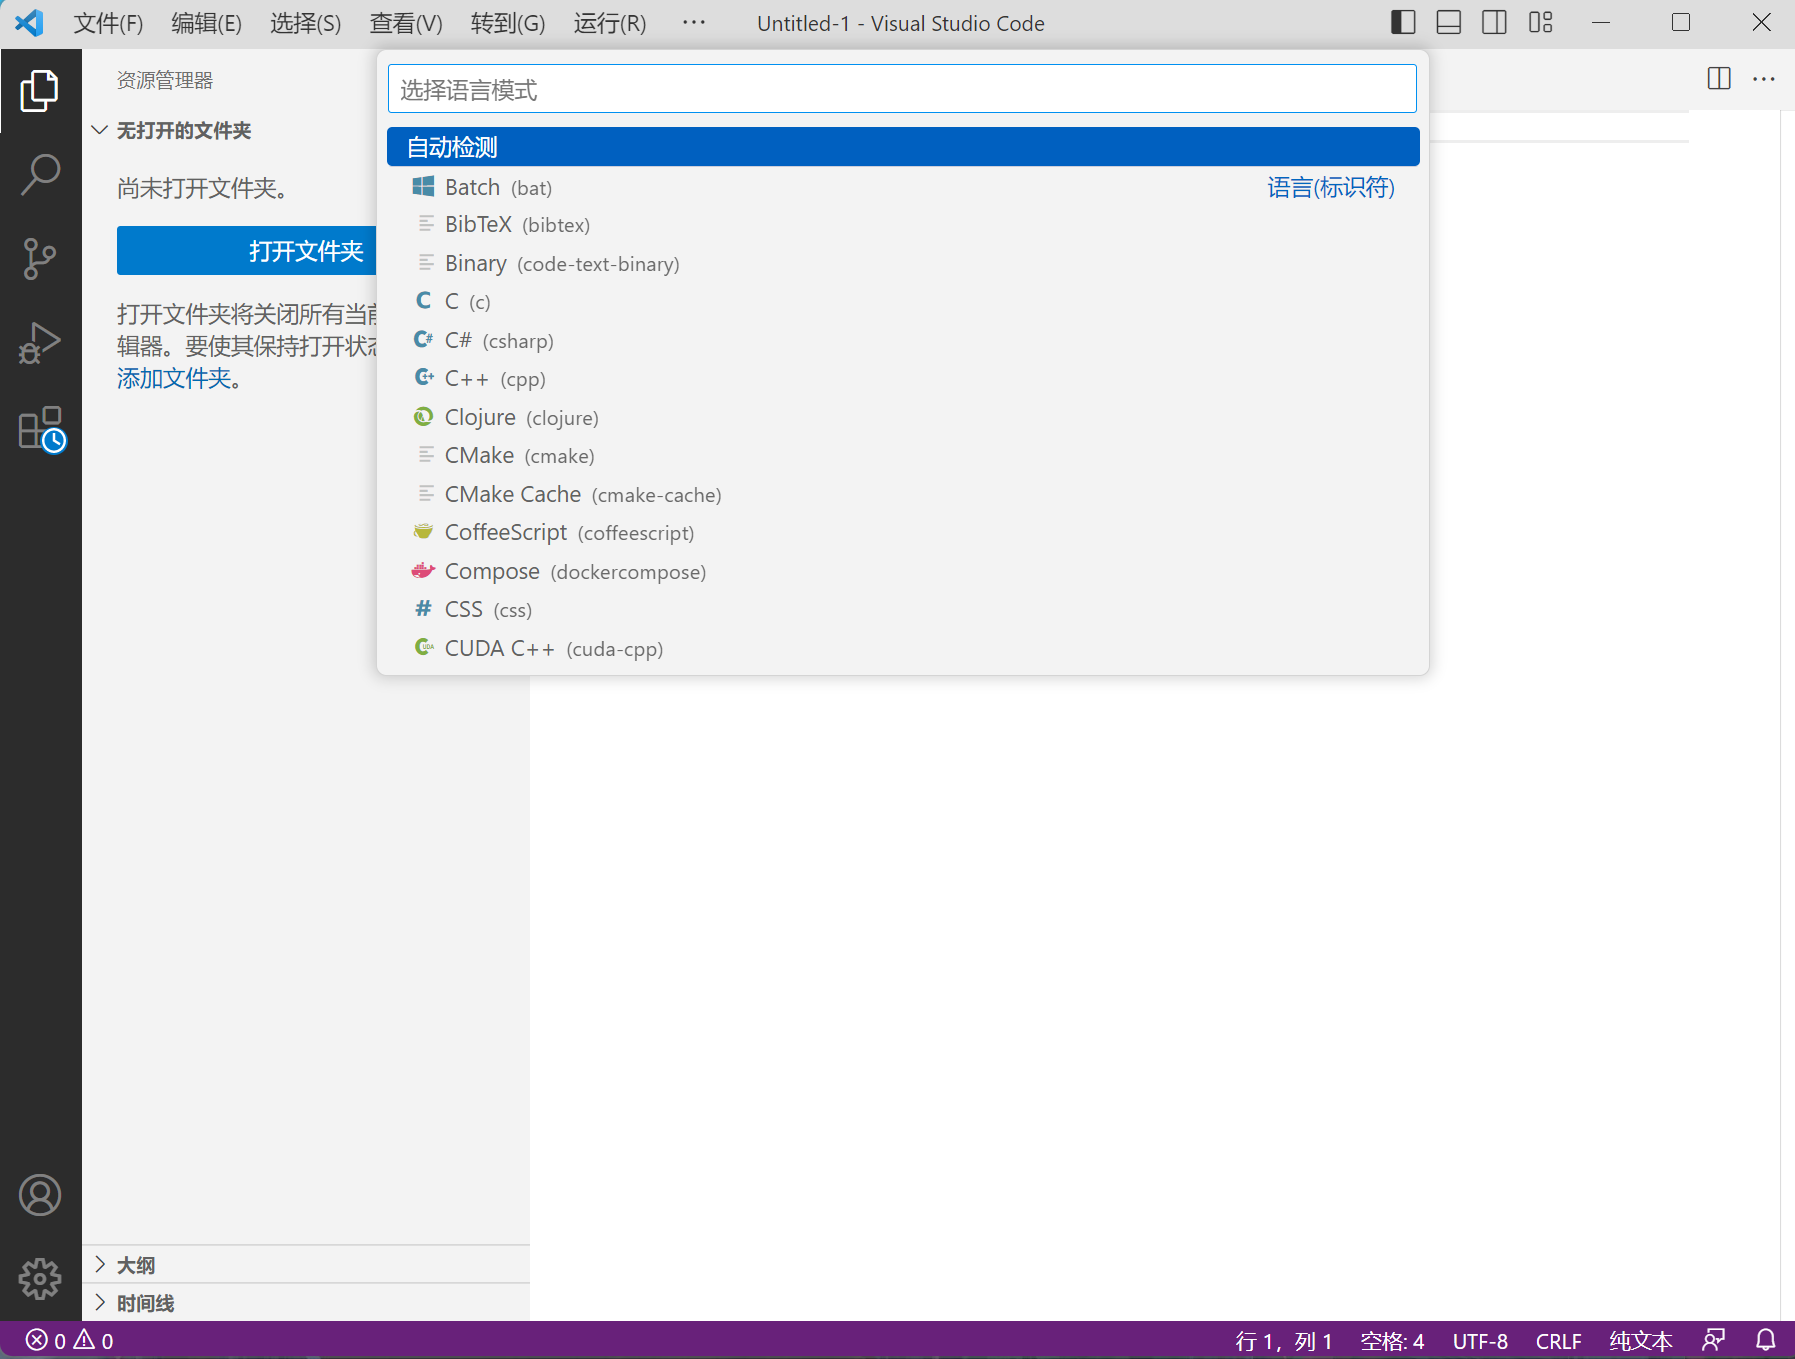Click UTF-8 encoding in status bar
Image resolution: width=1795 pixels, height=1359 pixels.
1480,1340
